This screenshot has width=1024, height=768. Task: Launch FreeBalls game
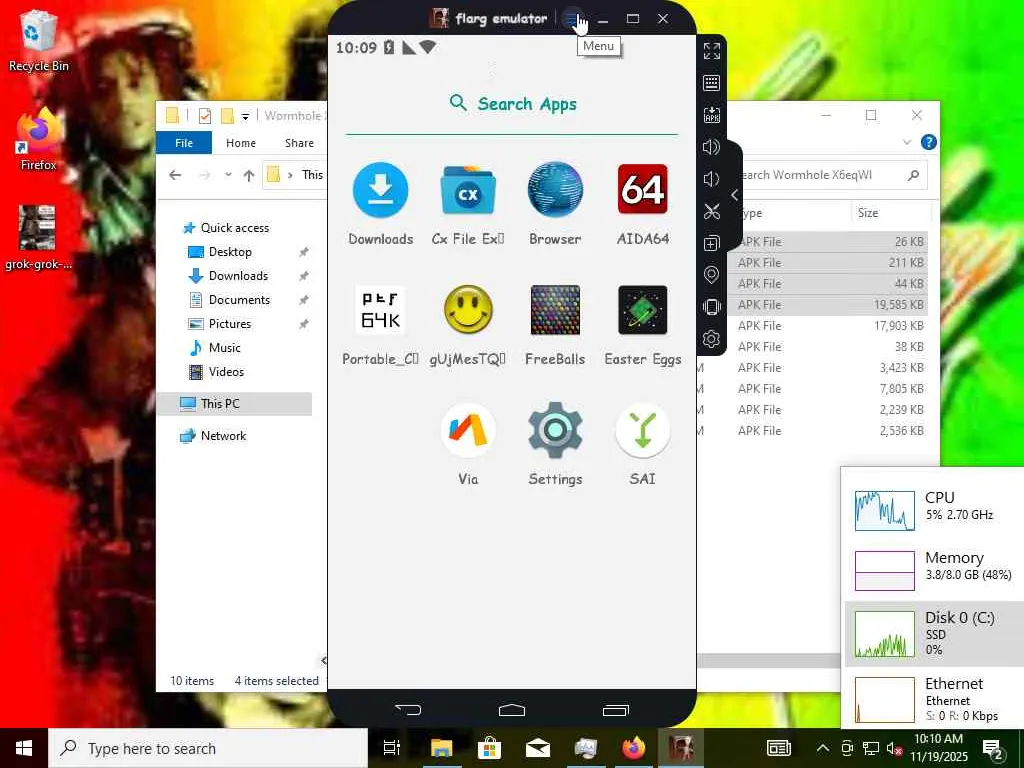pyautogui.click(x=555, y=310)
